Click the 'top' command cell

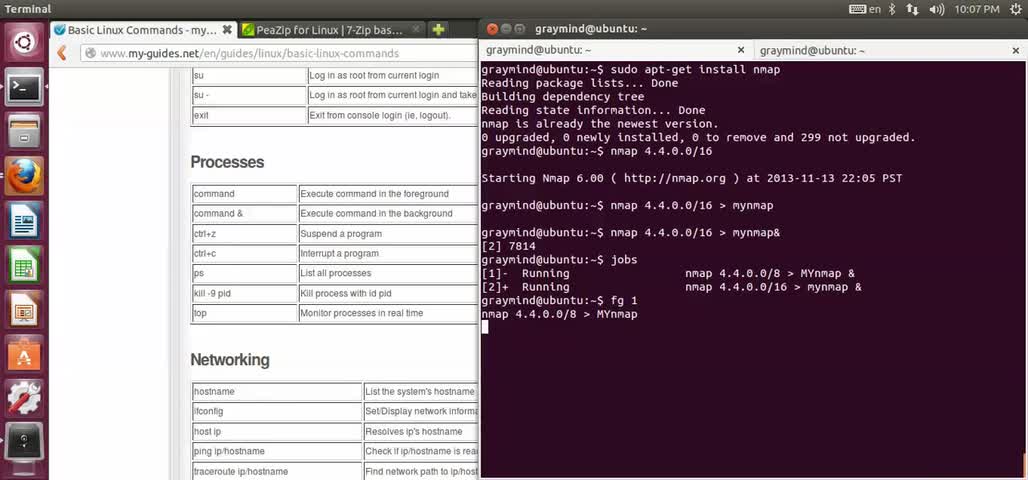(x=245, y=313)
